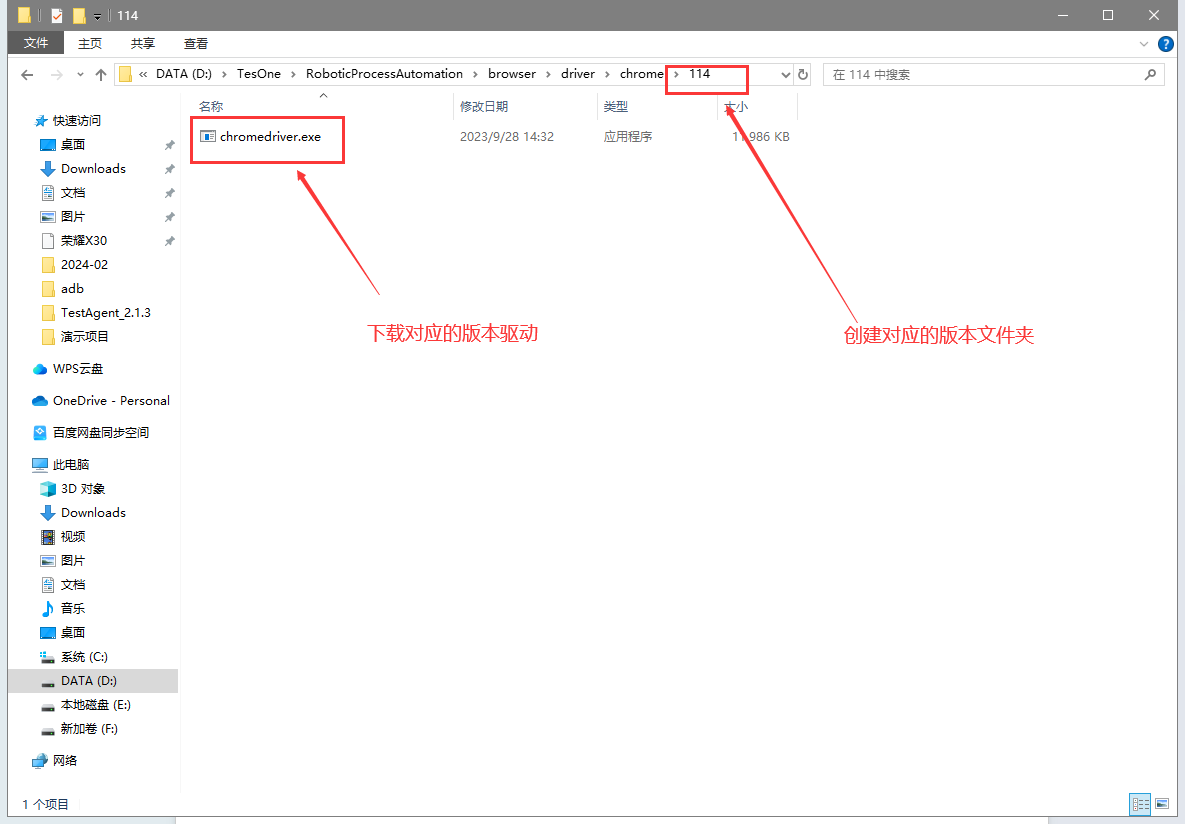Expand the address bar history dropdown
1185x824 pixels.
point(785,75)
